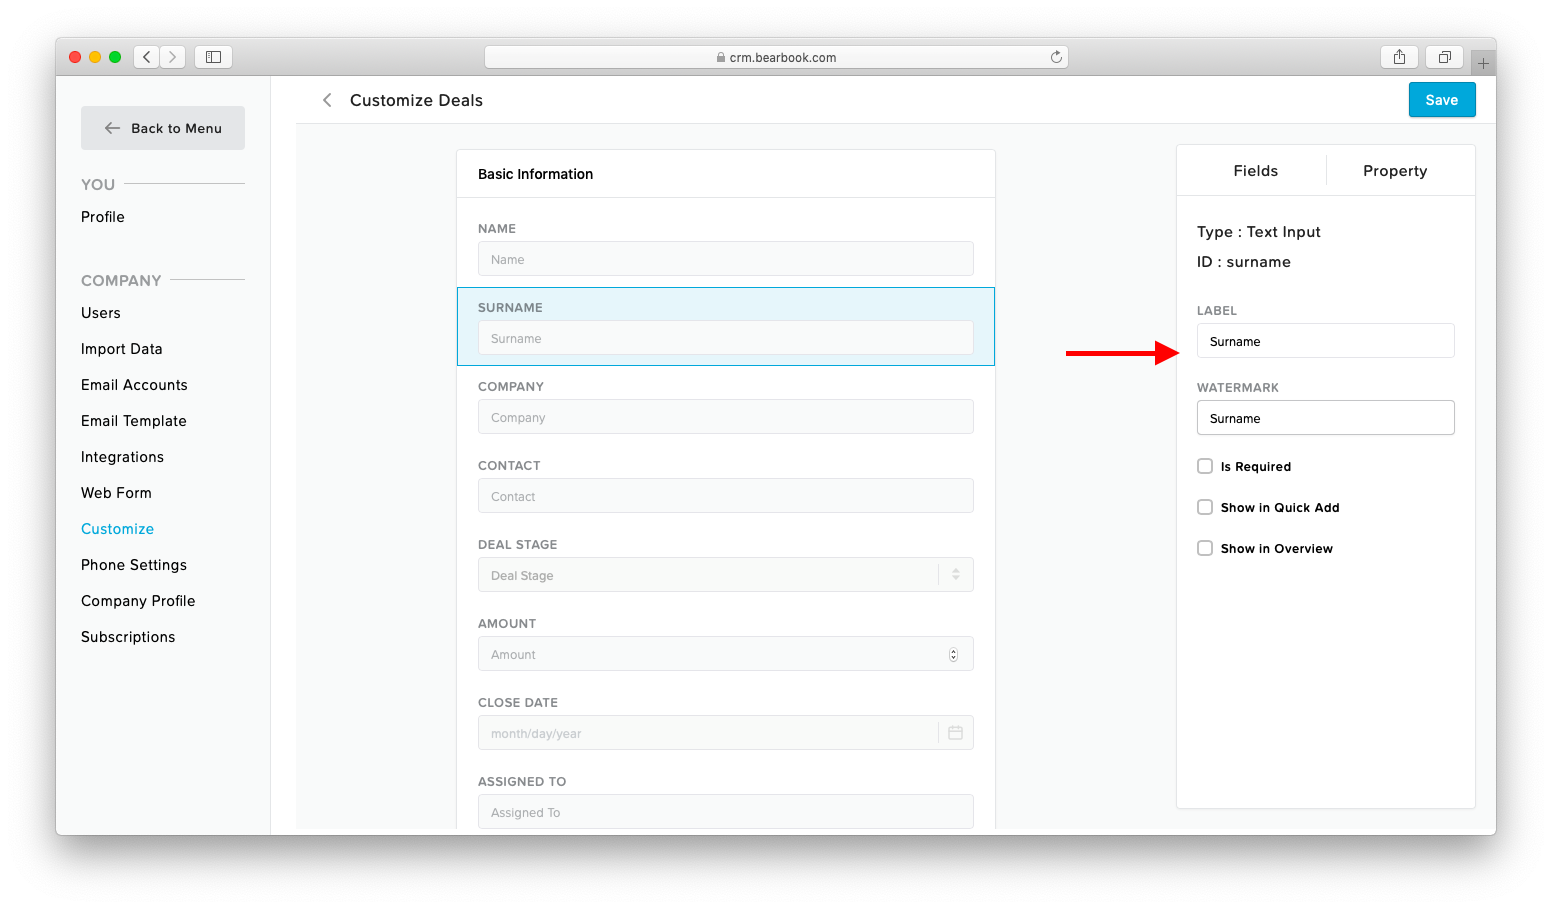
Task: Open Company Profile page
Action: pyautogui.click(x=138, y=601)
